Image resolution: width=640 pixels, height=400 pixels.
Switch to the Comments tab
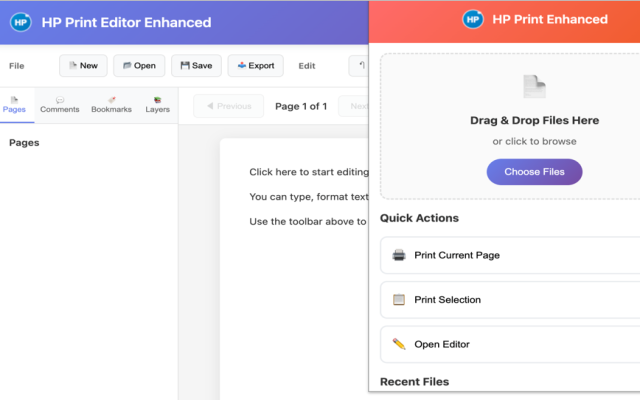(x=60, y=105)
